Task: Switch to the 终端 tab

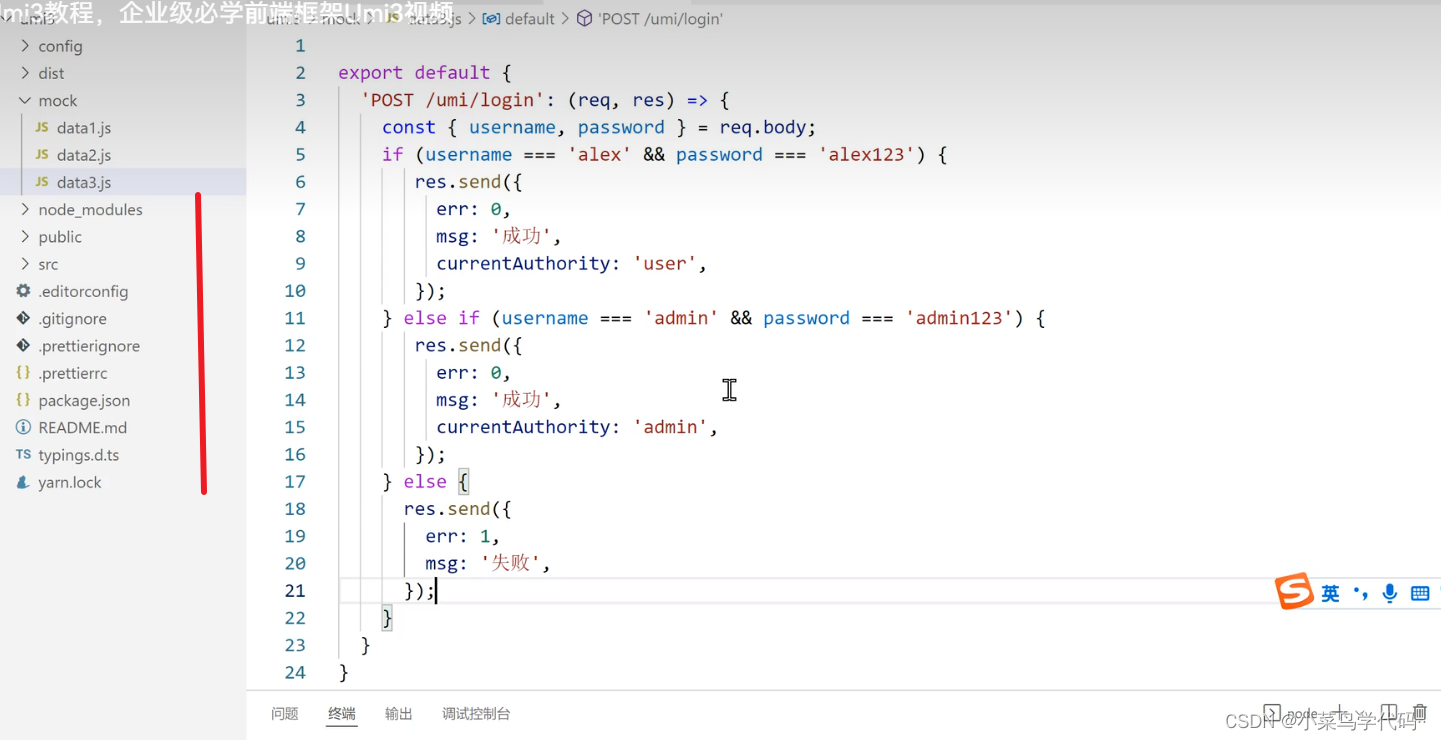Action: [x=342, y=714]
